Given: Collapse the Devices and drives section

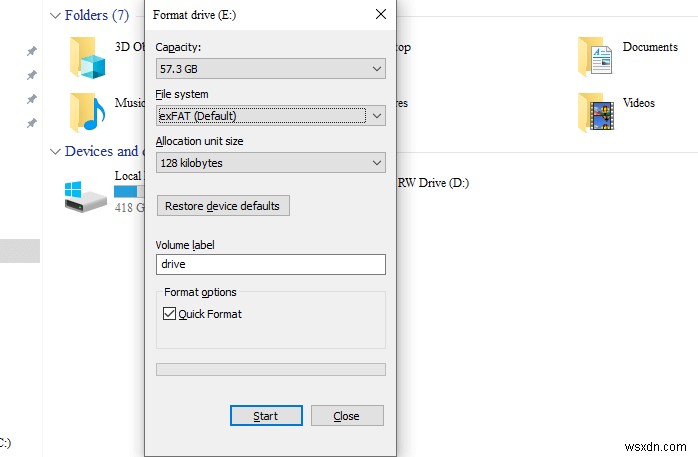Looking at the screenshot, I should click(x=54, y=151).
